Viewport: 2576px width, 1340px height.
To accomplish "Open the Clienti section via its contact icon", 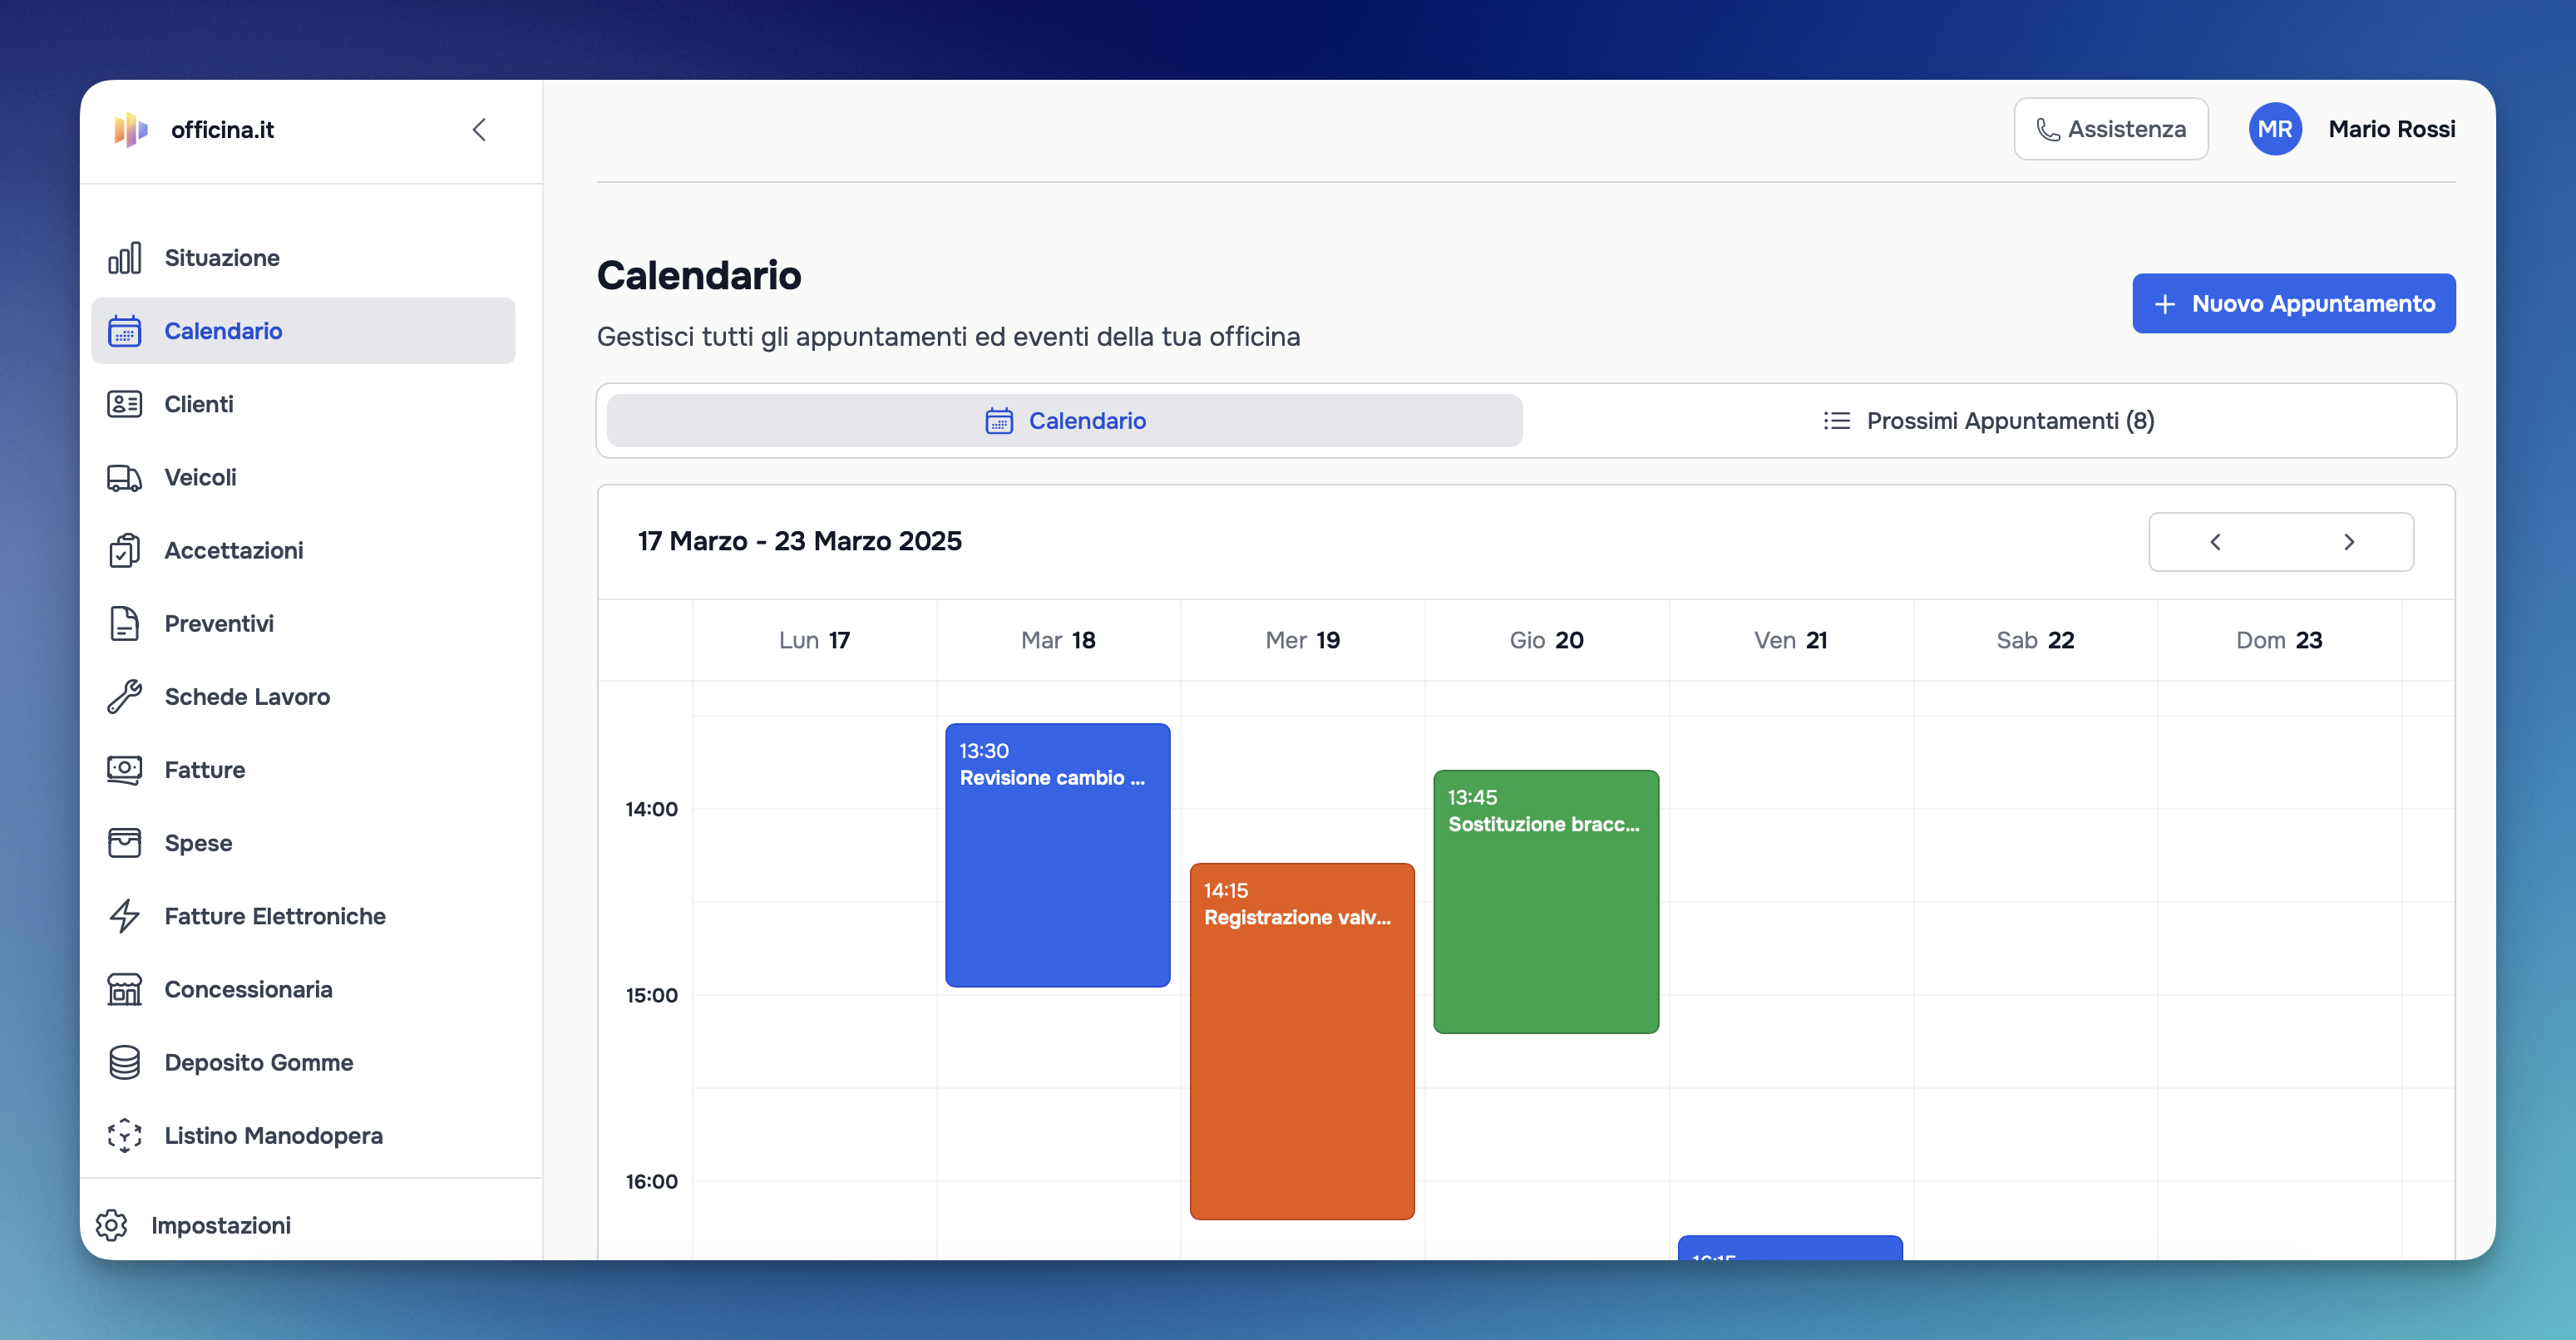I will pos(124,404).
